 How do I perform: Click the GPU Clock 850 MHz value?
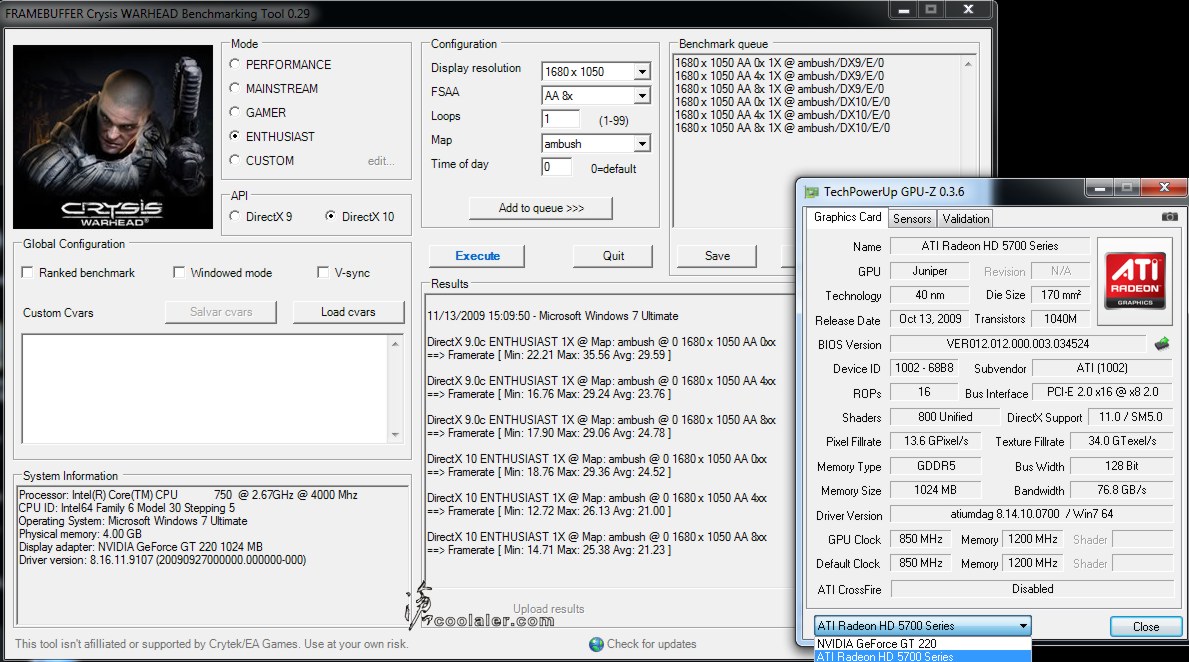921,539
